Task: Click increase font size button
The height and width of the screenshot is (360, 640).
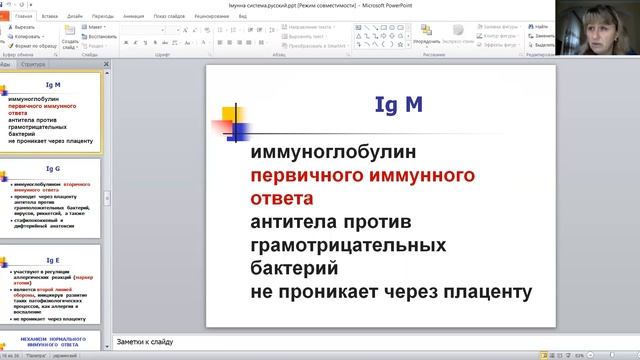Action: click(185, 30)
